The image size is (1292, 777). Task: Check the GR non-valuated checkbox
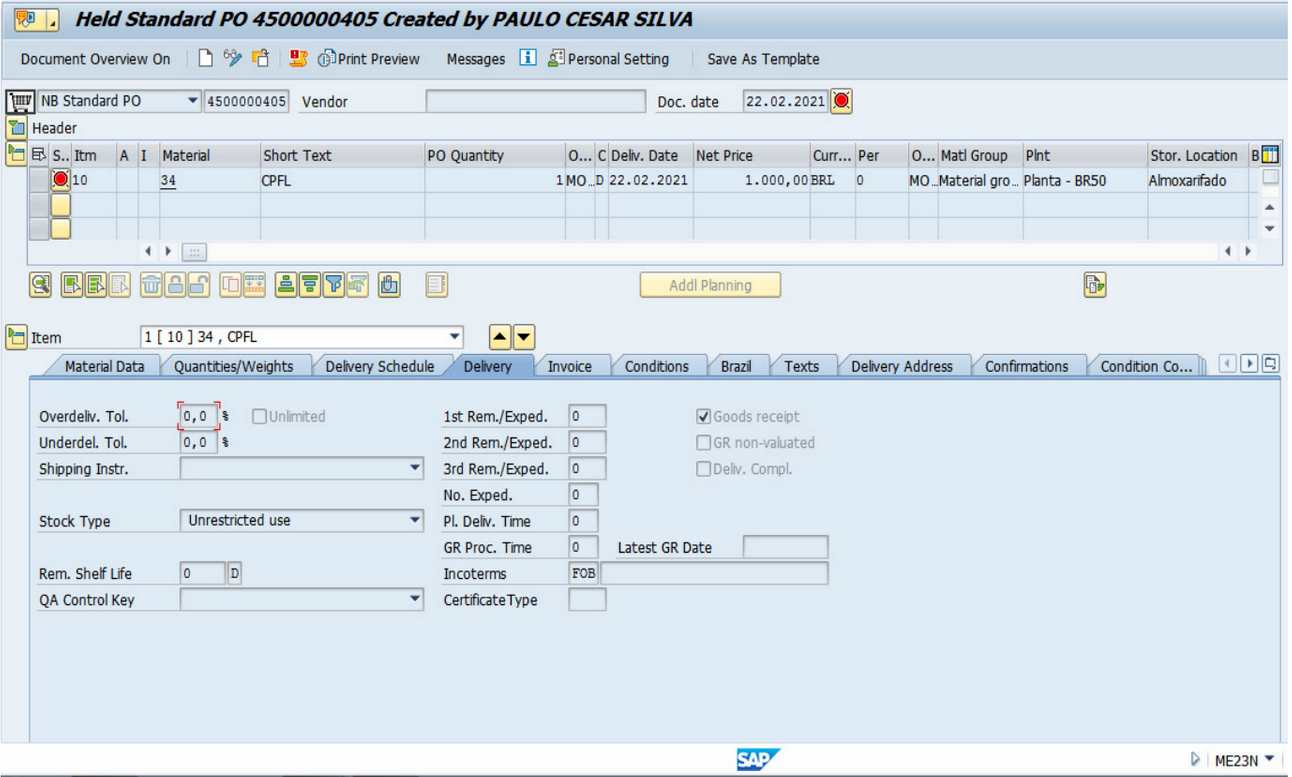[x=703, y=442]
